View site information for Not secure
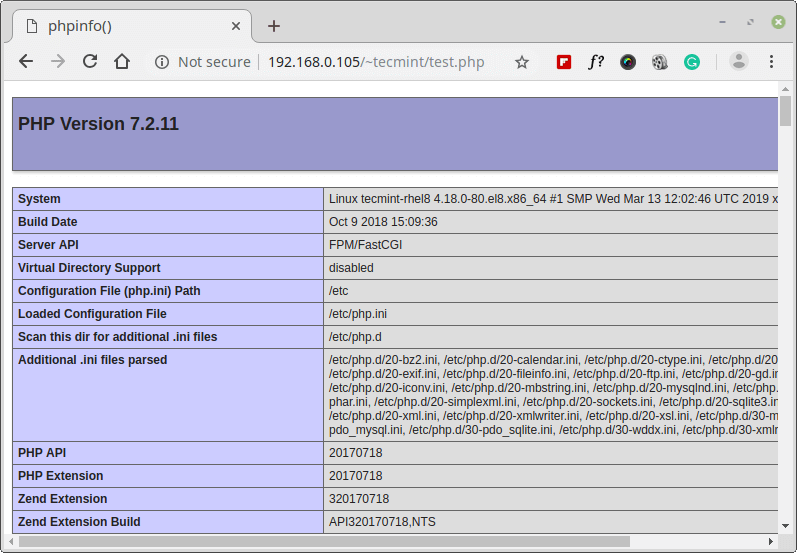797x553 pixels. tap(162, 62)
